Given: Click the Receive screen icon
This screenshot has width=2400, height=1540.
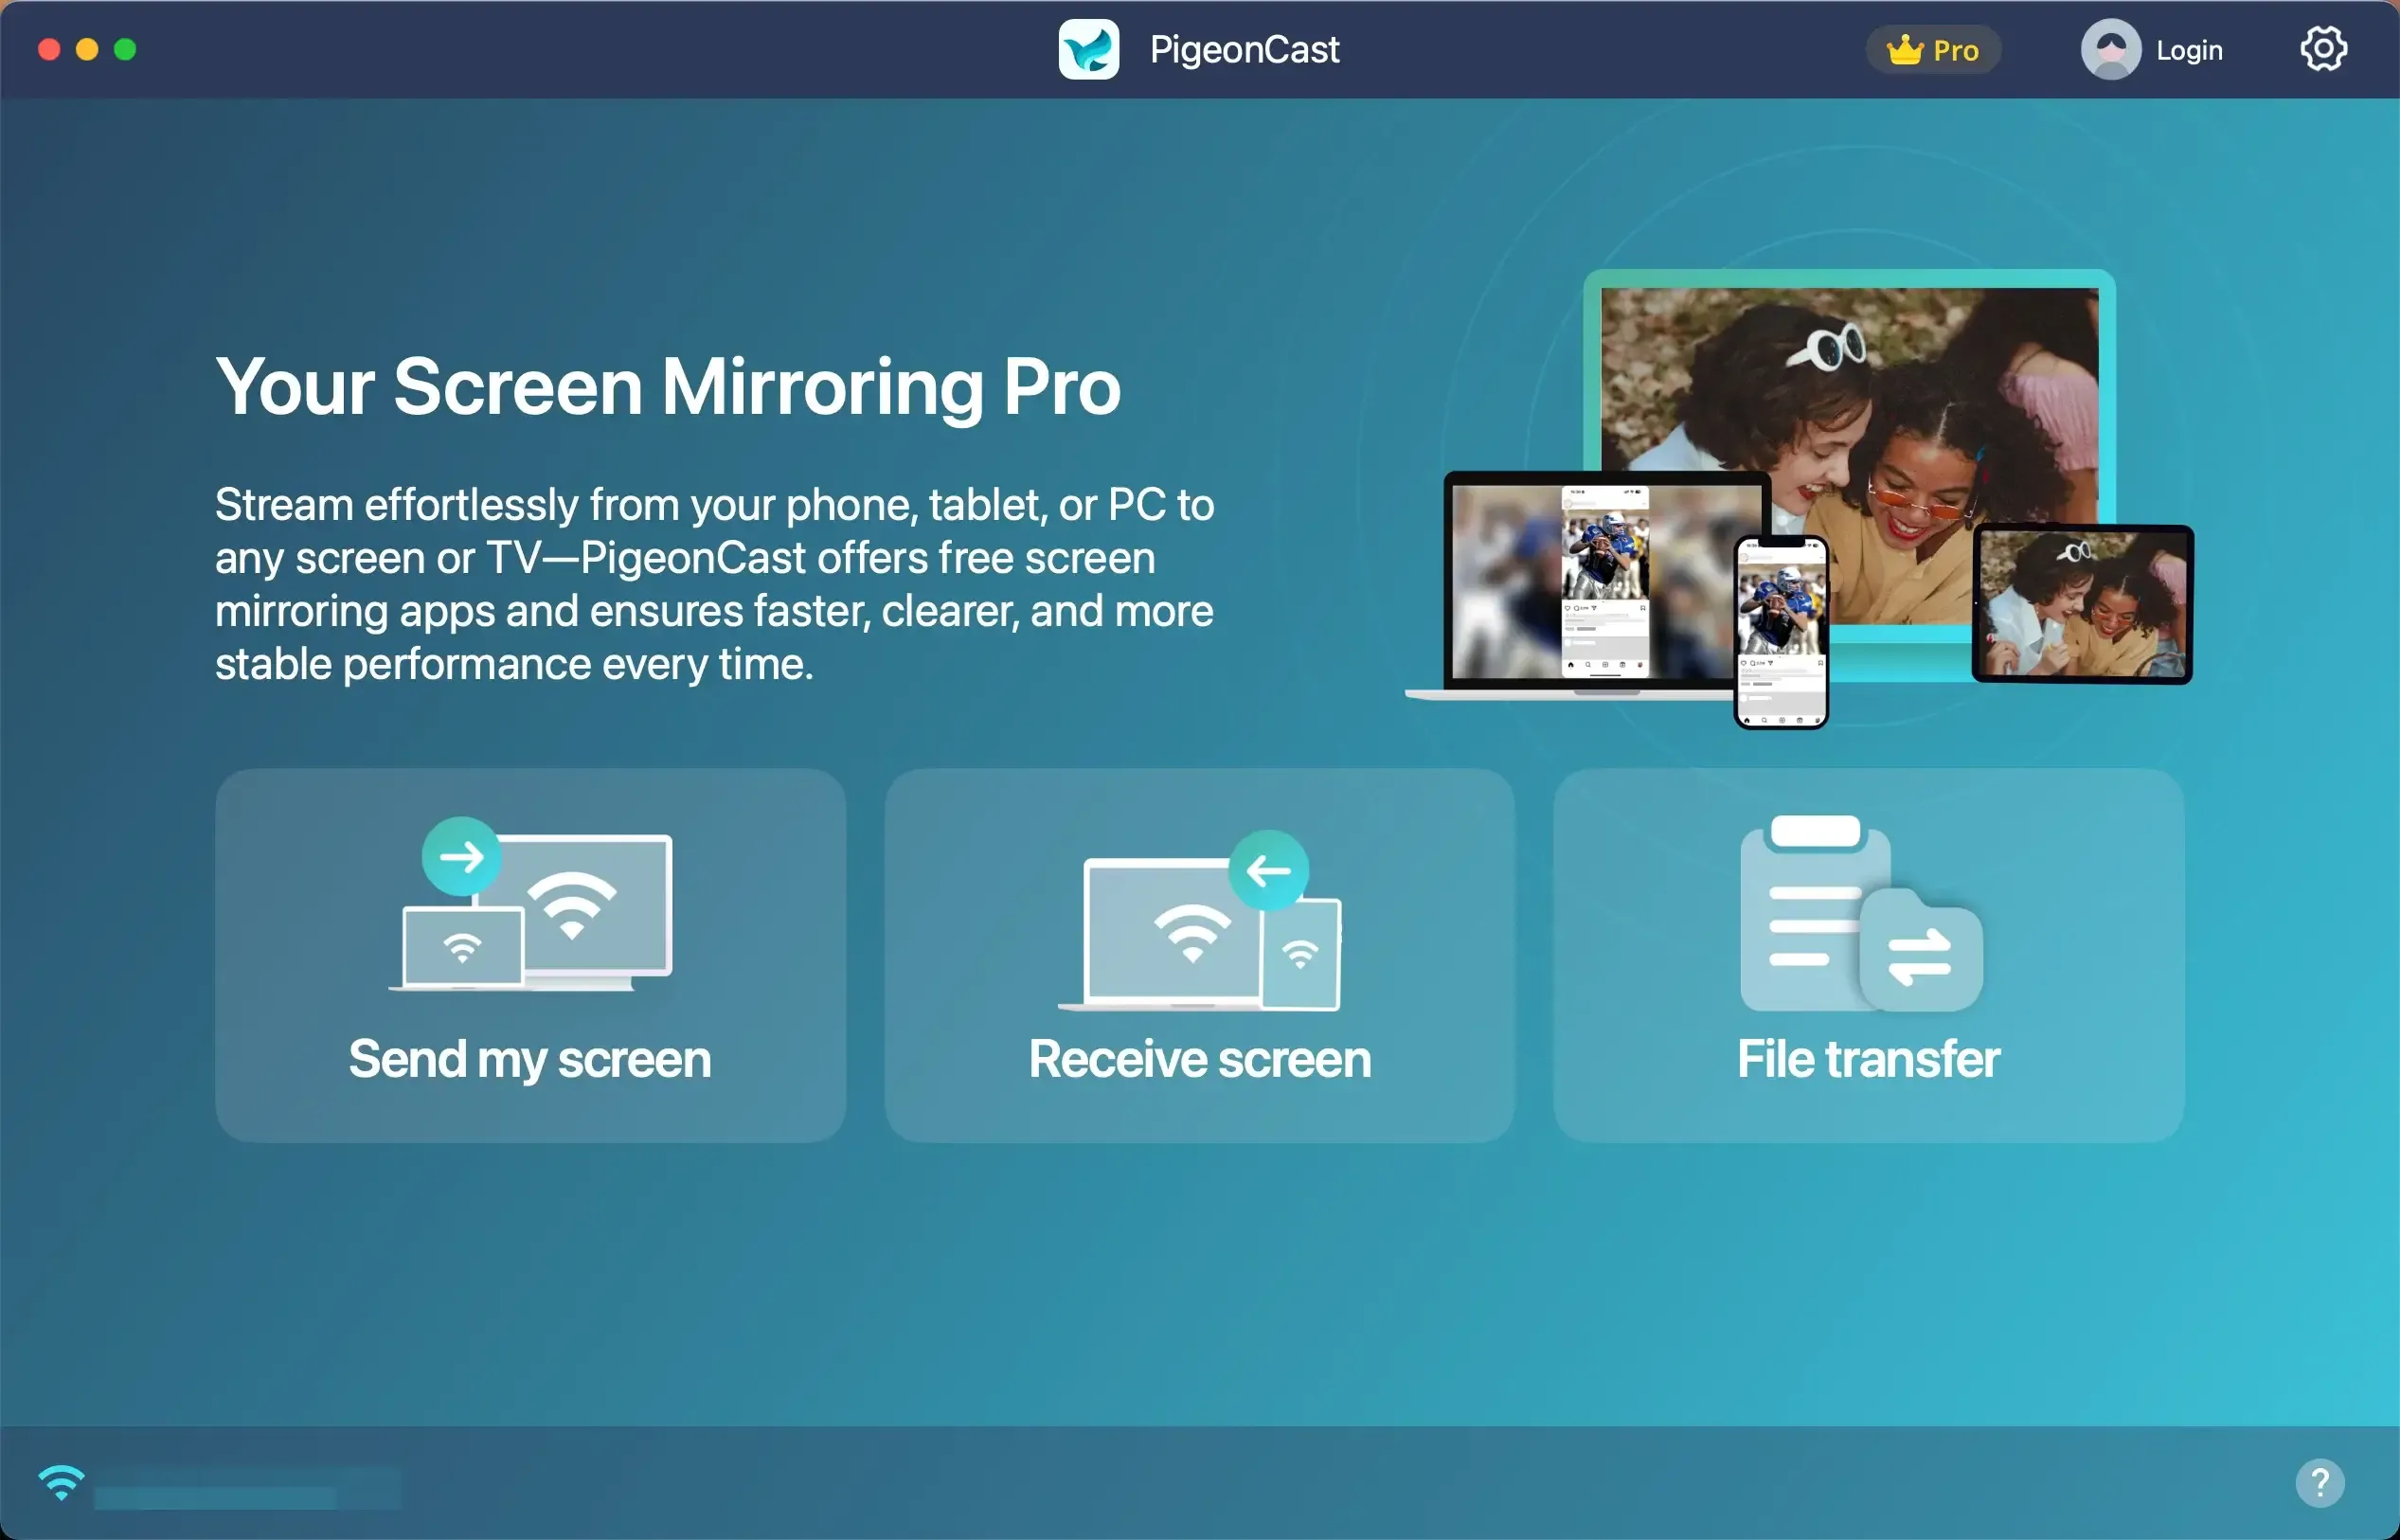Looking at the screenshot, I should click(1200, 920).
